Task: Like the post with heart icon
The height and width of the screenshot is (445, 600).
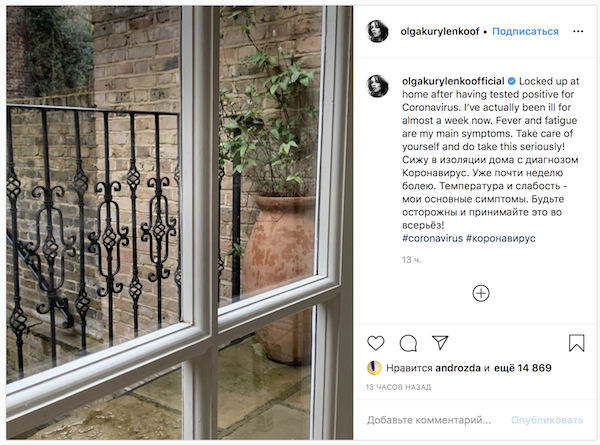Action: point(375,343)
